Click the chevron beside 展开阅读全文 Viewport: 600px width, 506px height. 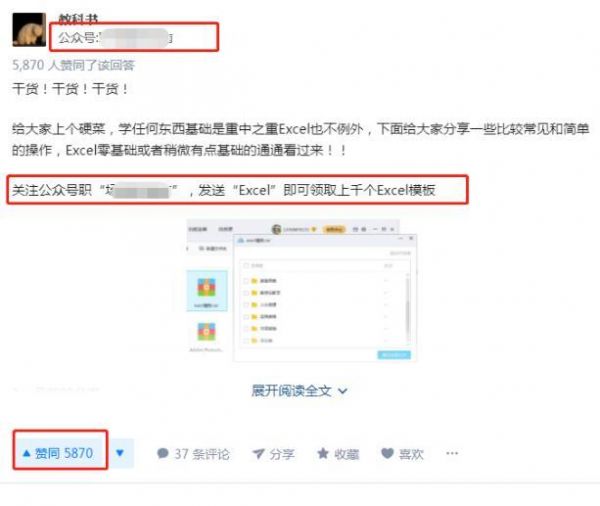click(342, 391)
